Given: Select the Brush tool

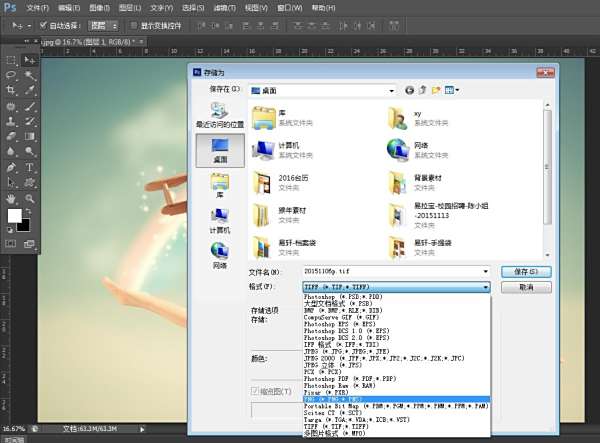Looking at the screenshot, I should pos(30,106).
